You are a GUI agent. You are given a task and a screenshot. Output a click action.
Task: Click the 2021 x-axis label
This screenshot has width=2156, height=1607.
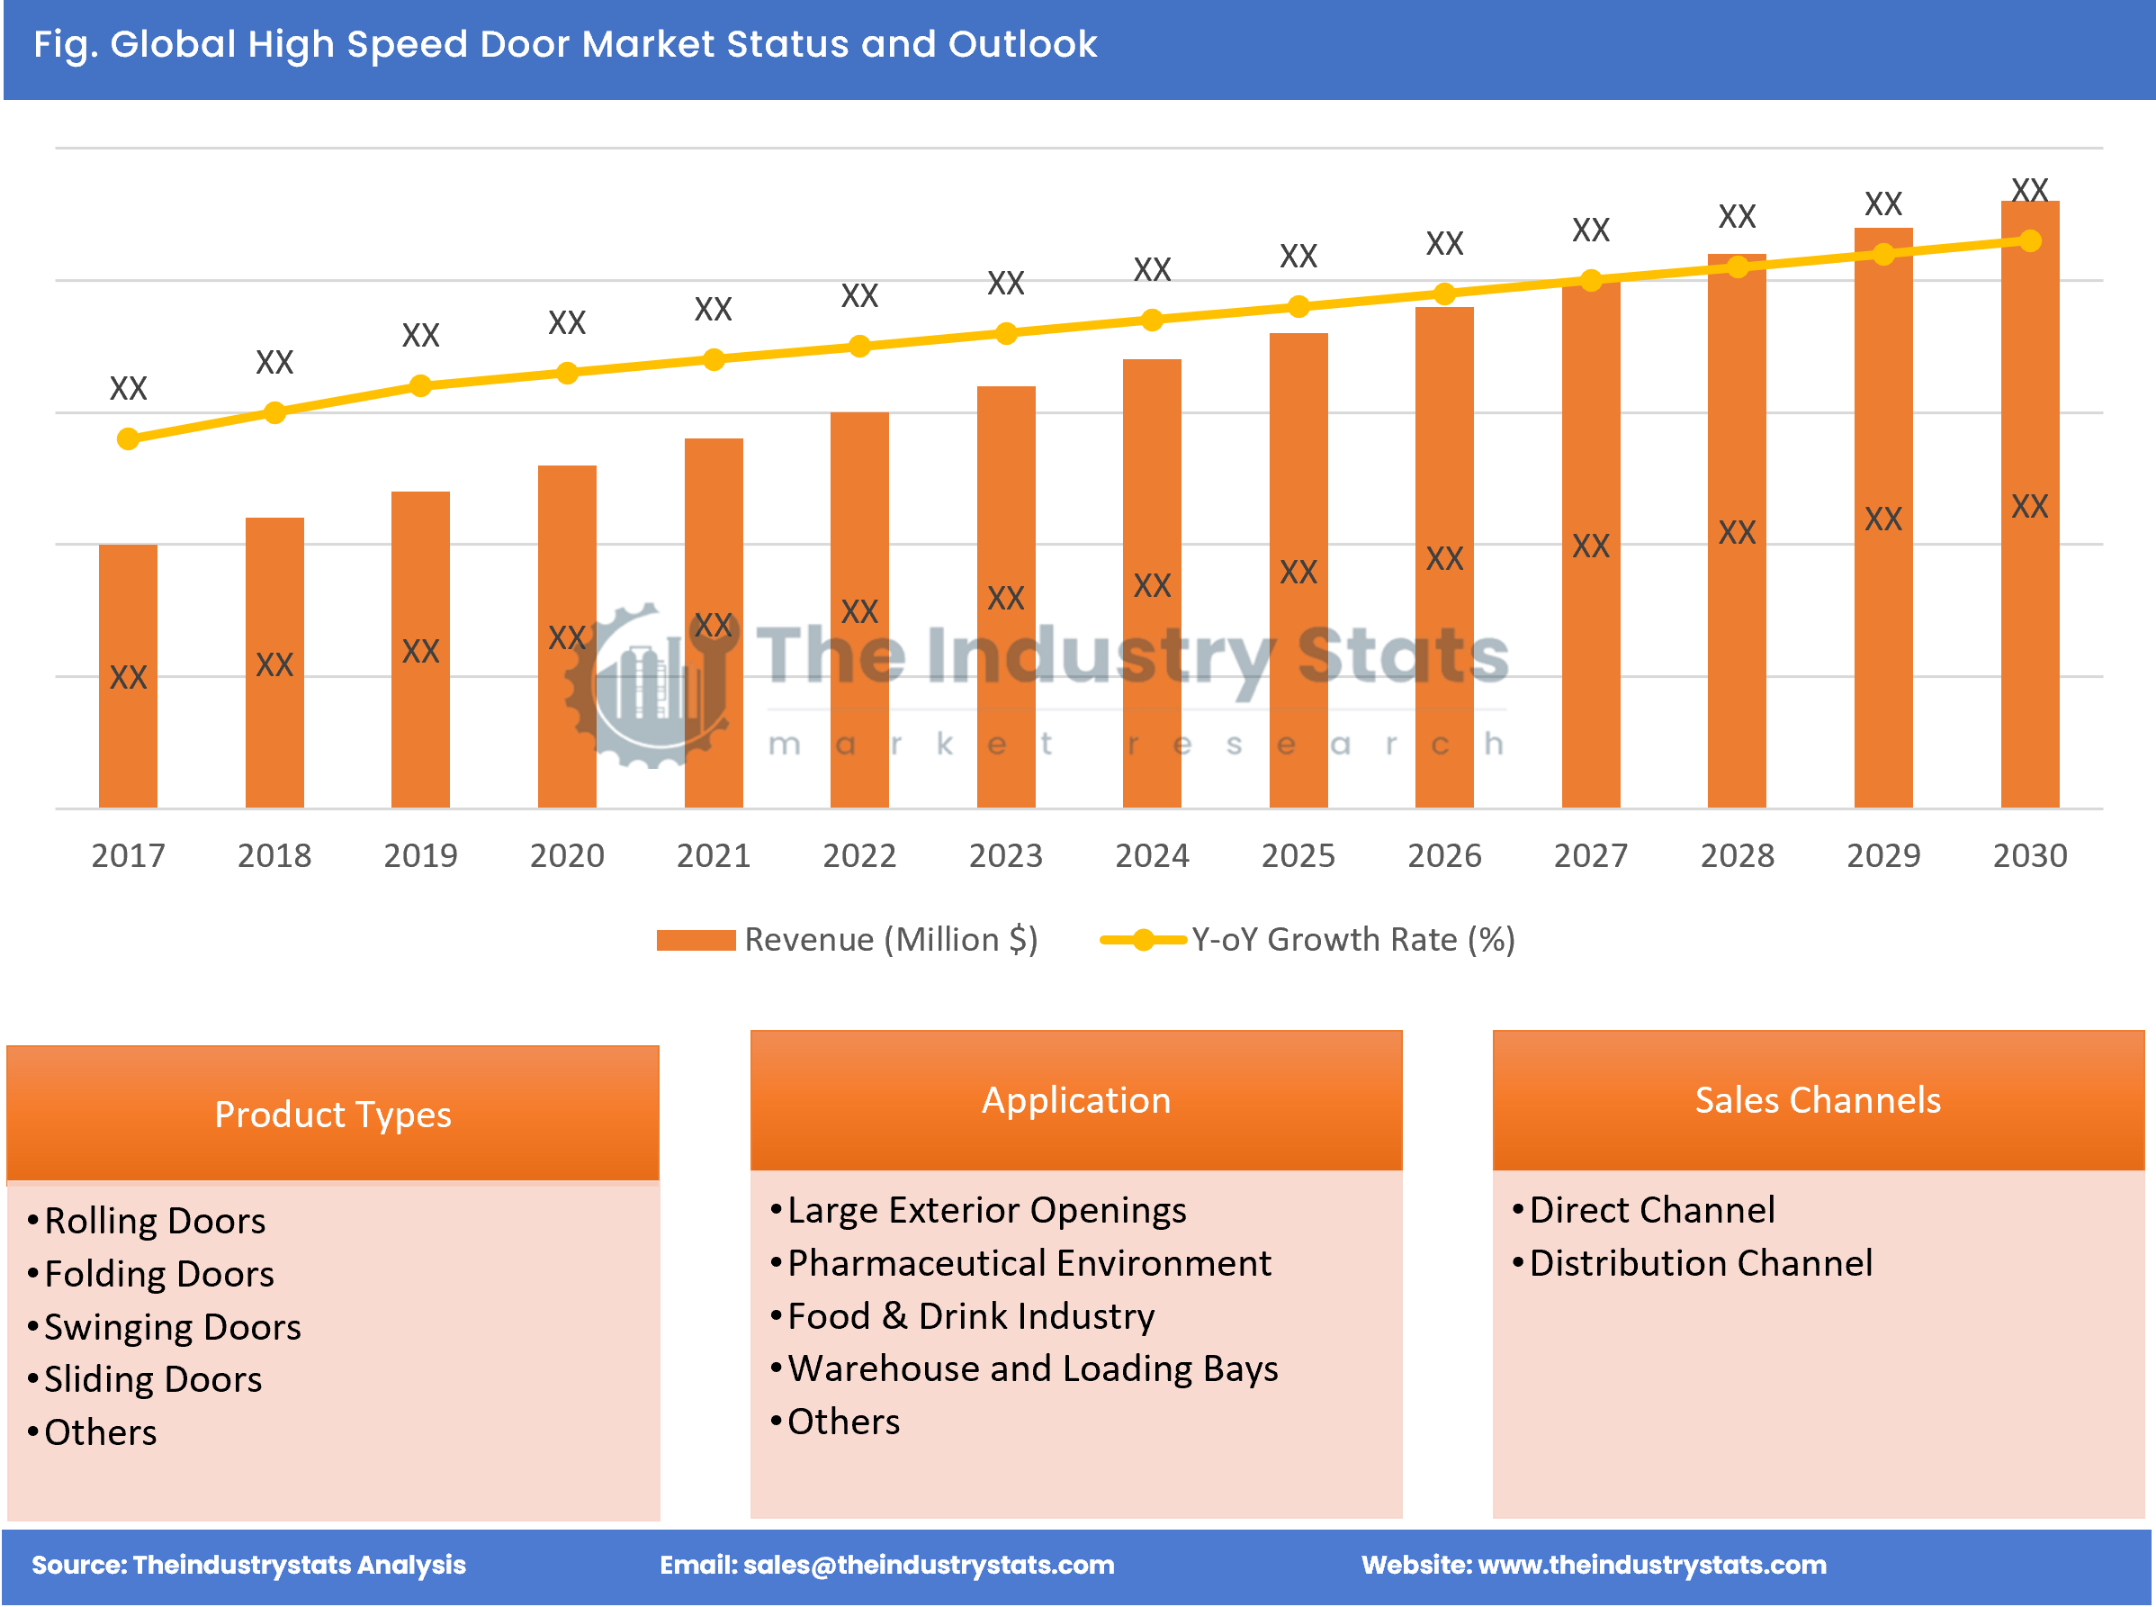(x=713, y=856)
